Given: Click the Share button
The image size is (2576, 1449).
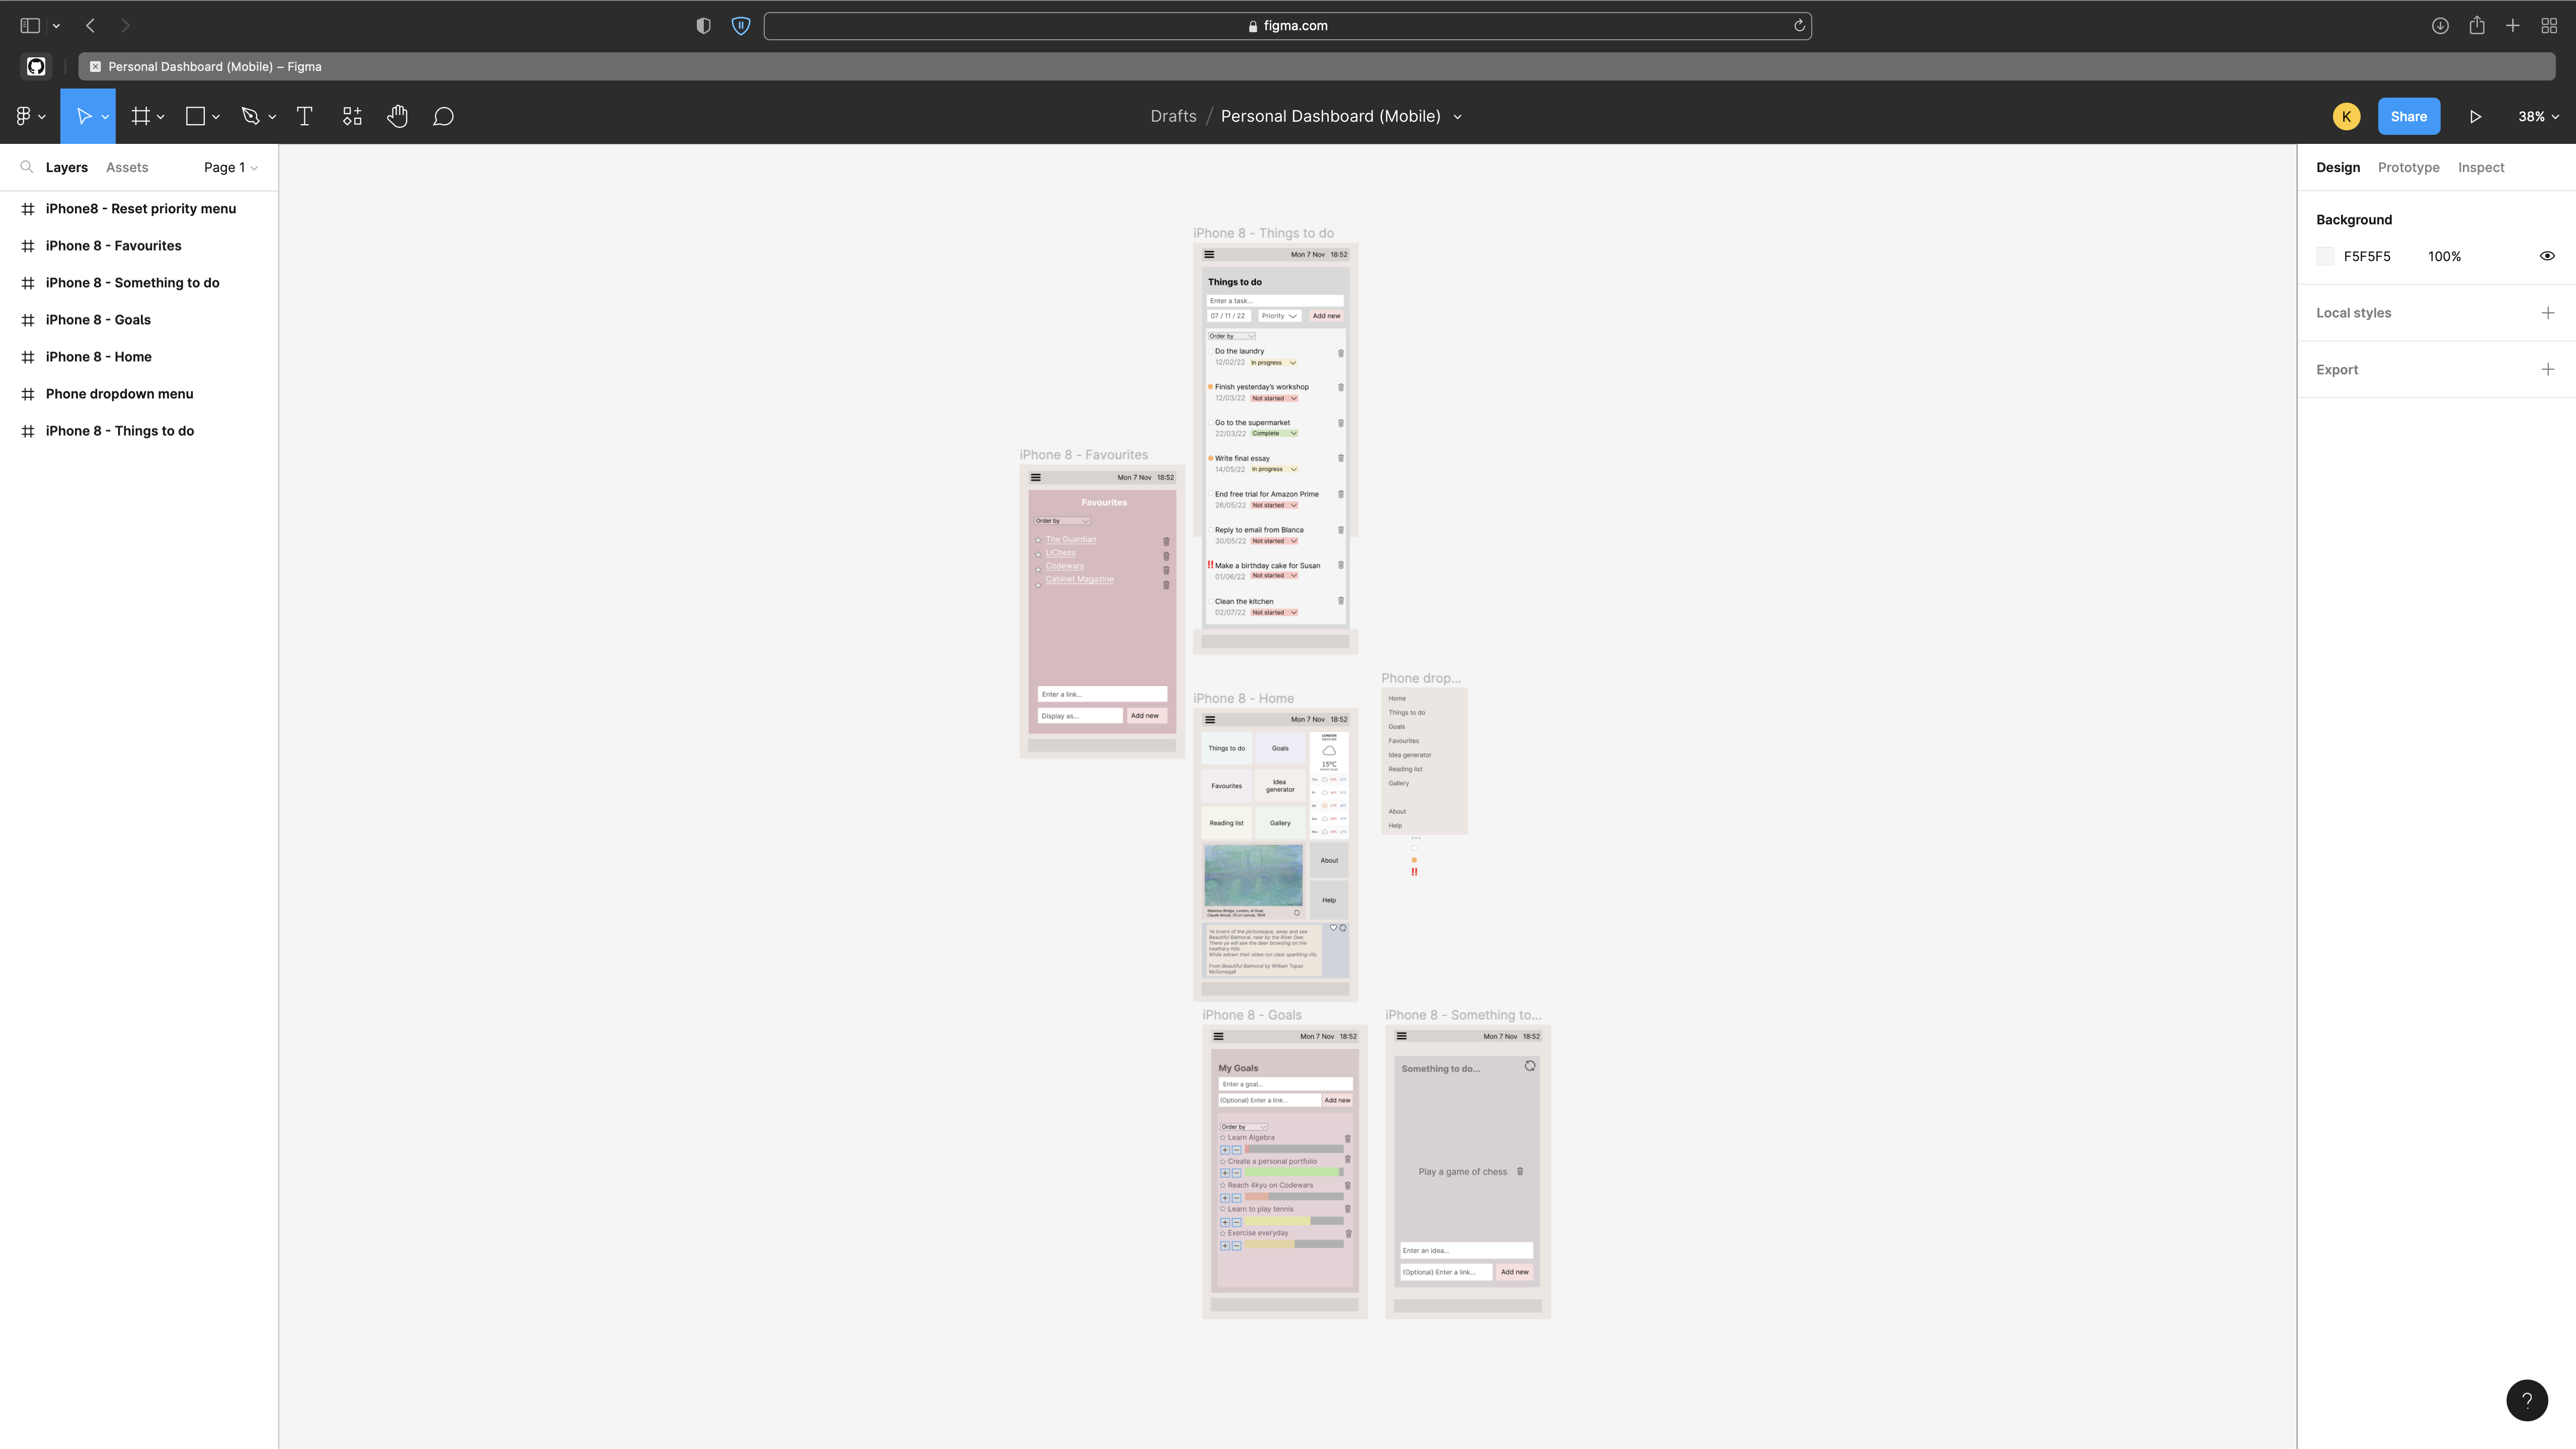Looking at the screenshot, I should pyautogui.click(x=2409, y=116).
